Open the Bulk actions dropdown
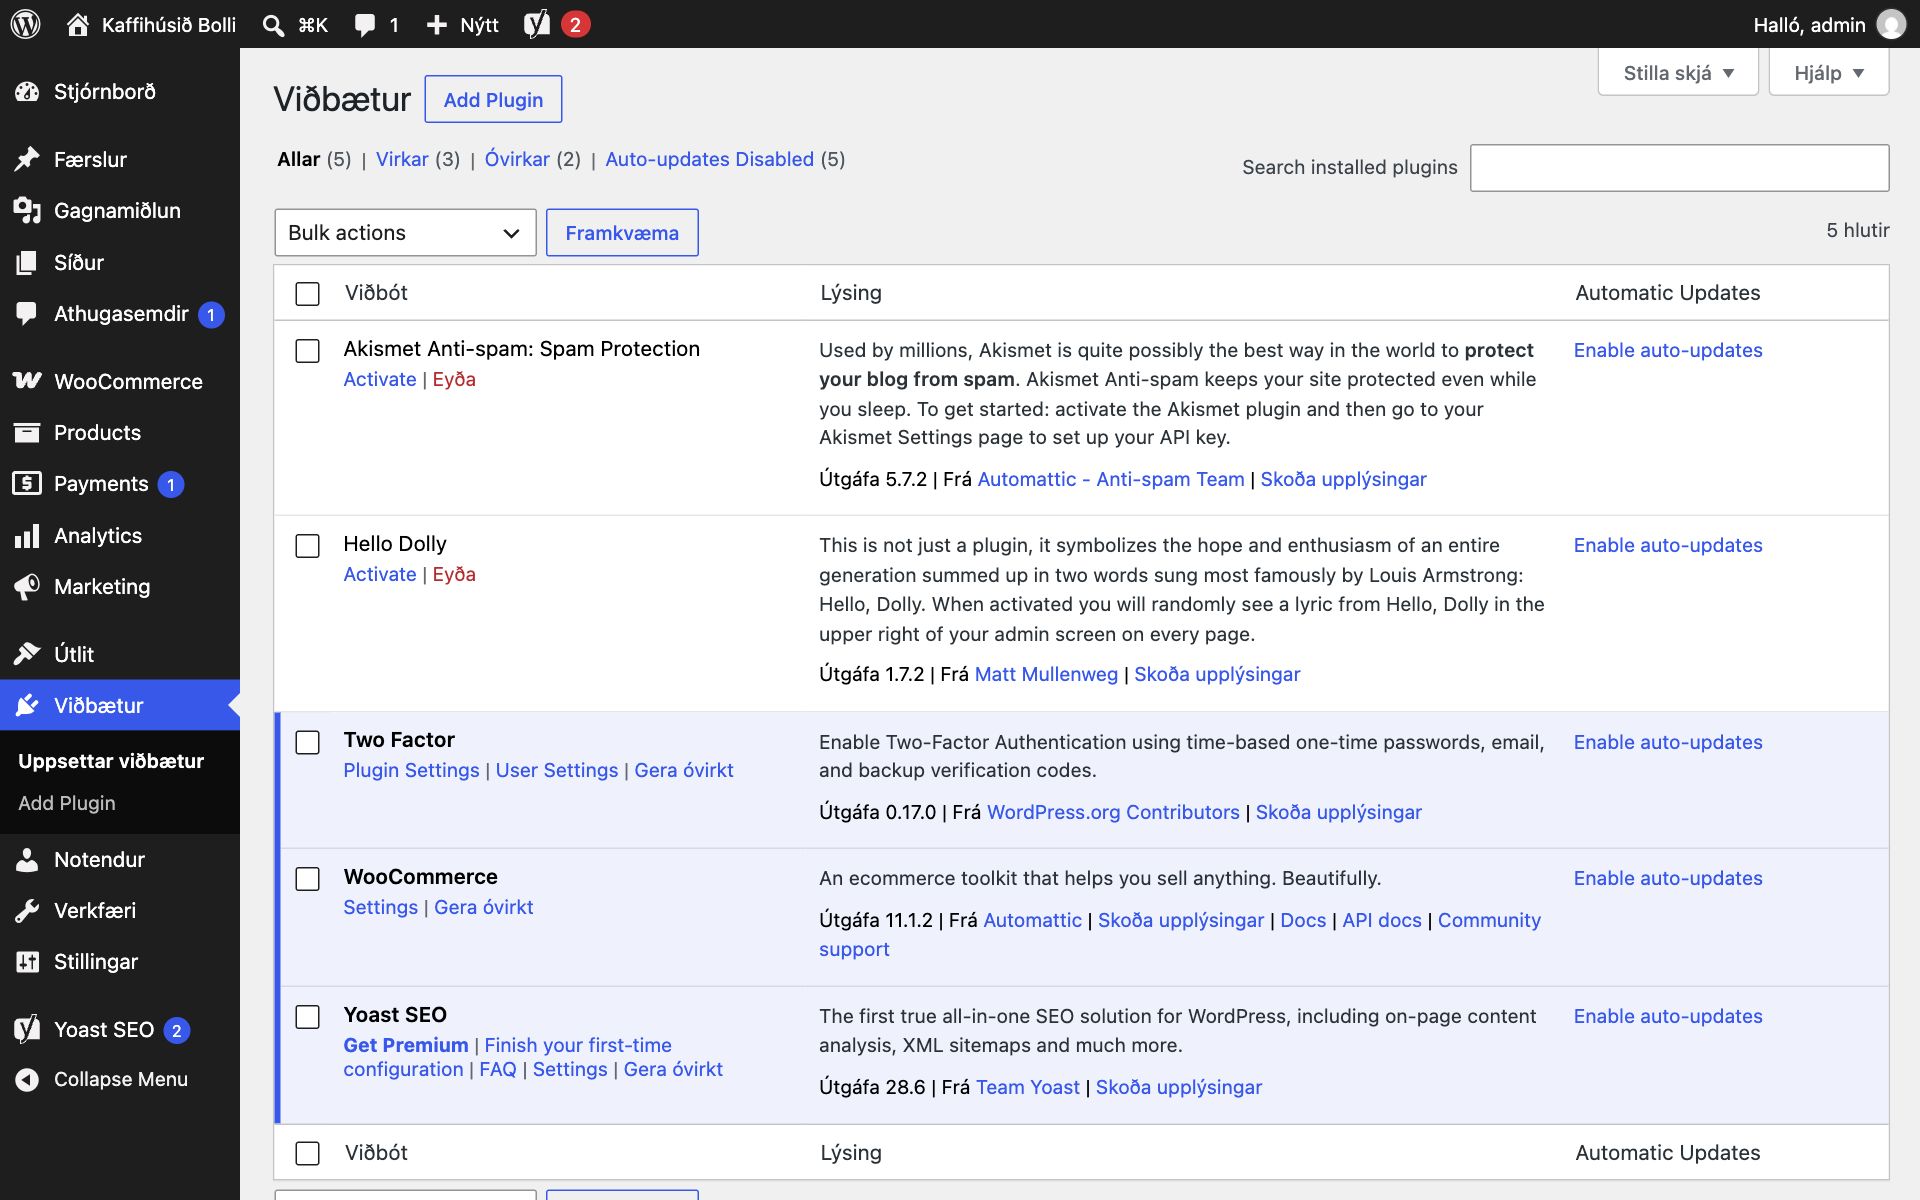The height and width of the screenshot is (1200, 1920). pos(405,233)
